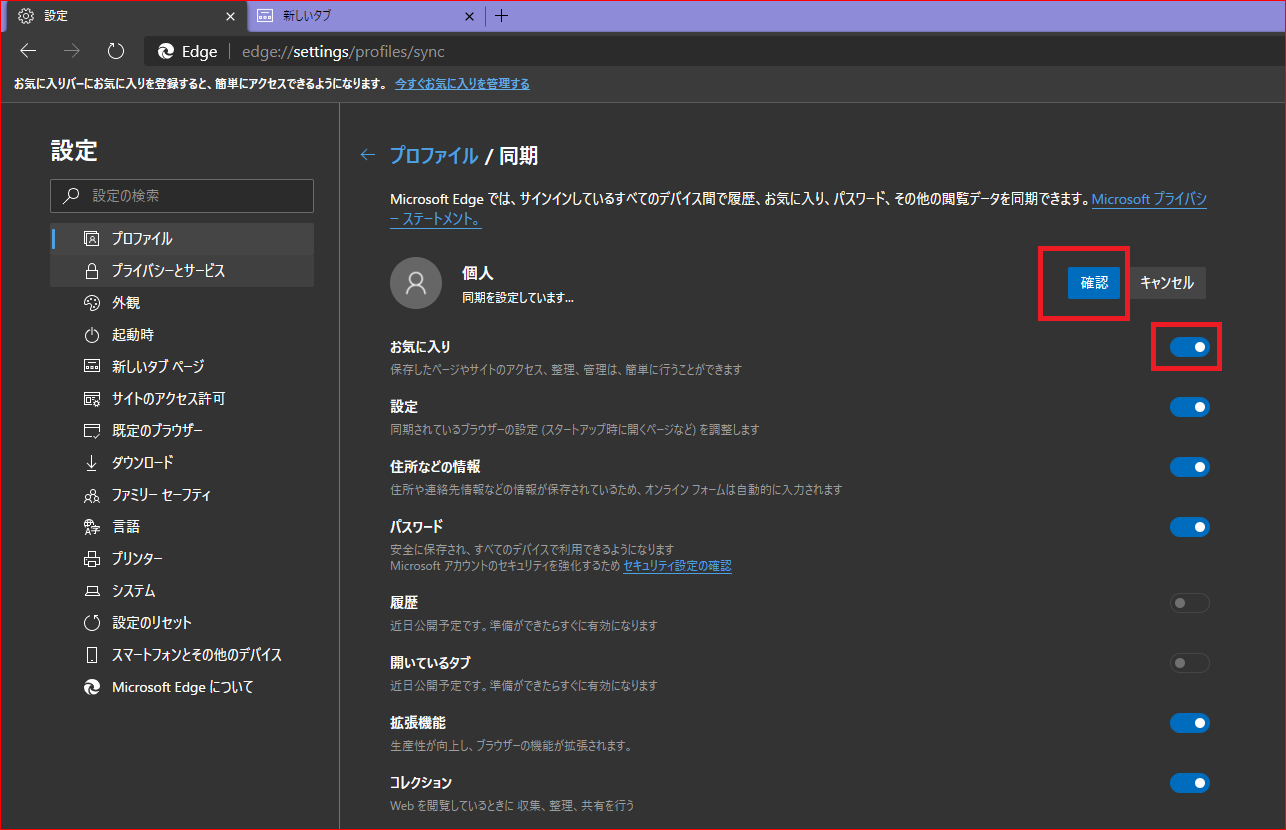Image resolution: width=1286 pixels, height=830 pixels.
Task: Click the lock icon for プライバシーとサービス
Action: click(x=92, y=271)
